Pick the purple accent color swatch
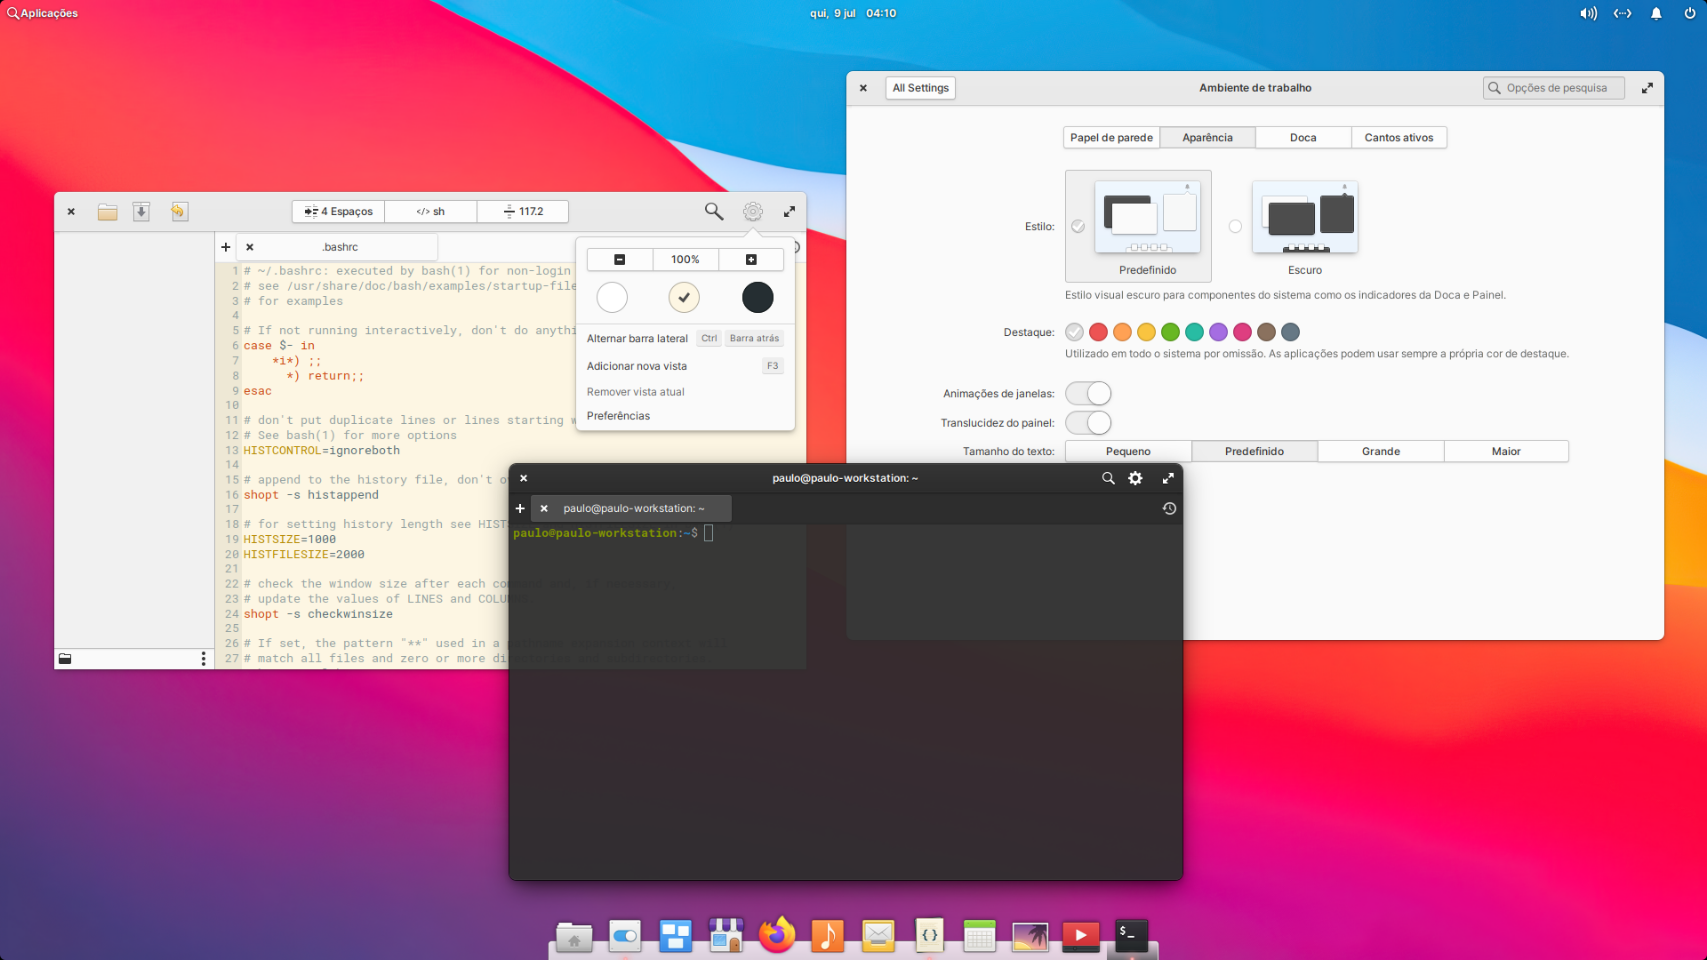The height and width of the screenshot is (960, 1707). [x=1218, y=332]
